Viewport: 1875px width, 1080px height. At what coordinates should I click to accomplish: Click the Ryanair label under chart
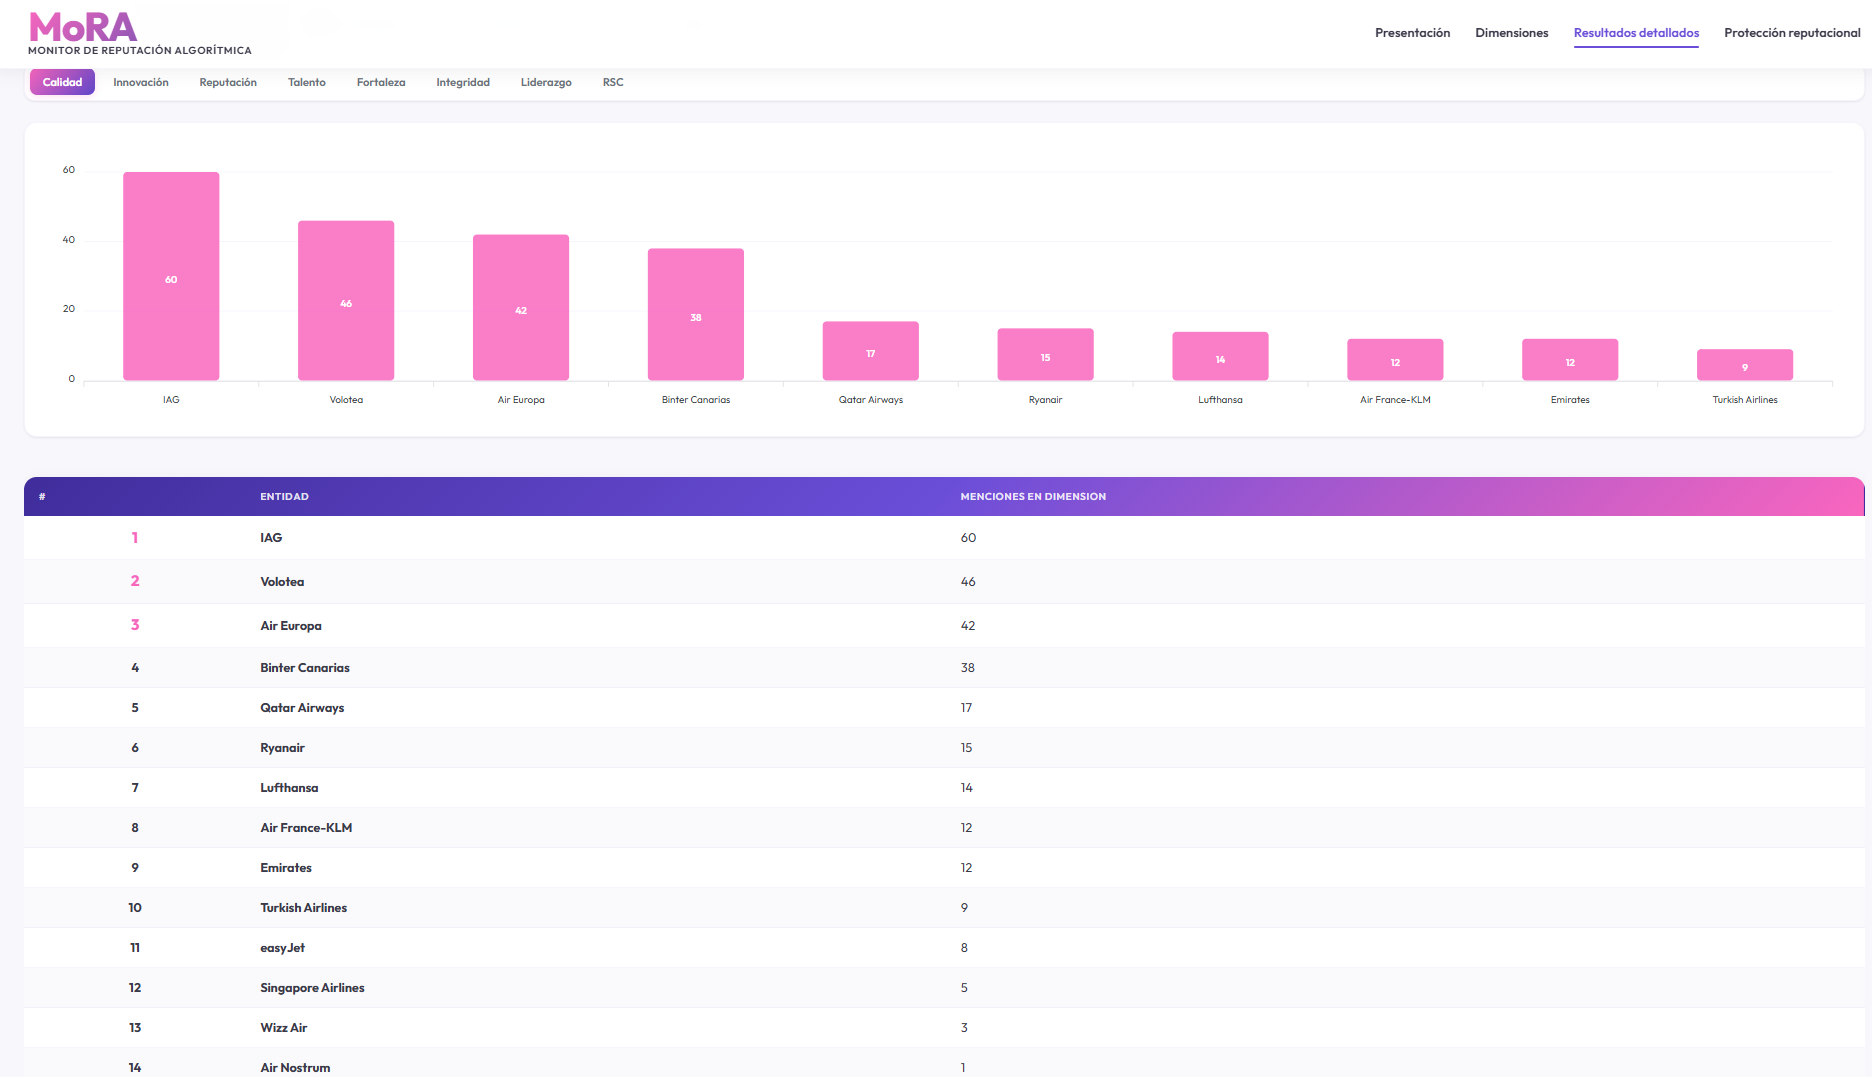[x=1045, y=400]
